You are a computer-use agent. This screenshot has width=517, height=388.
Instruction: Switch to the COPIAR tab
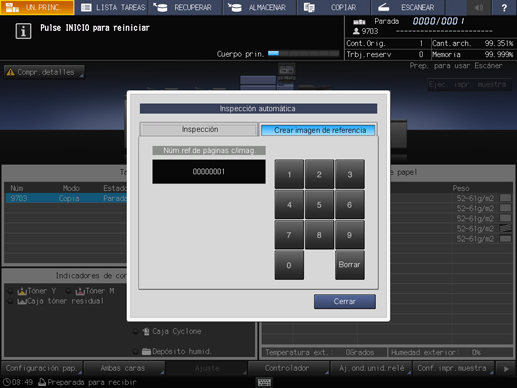click(x=334, y=7)
